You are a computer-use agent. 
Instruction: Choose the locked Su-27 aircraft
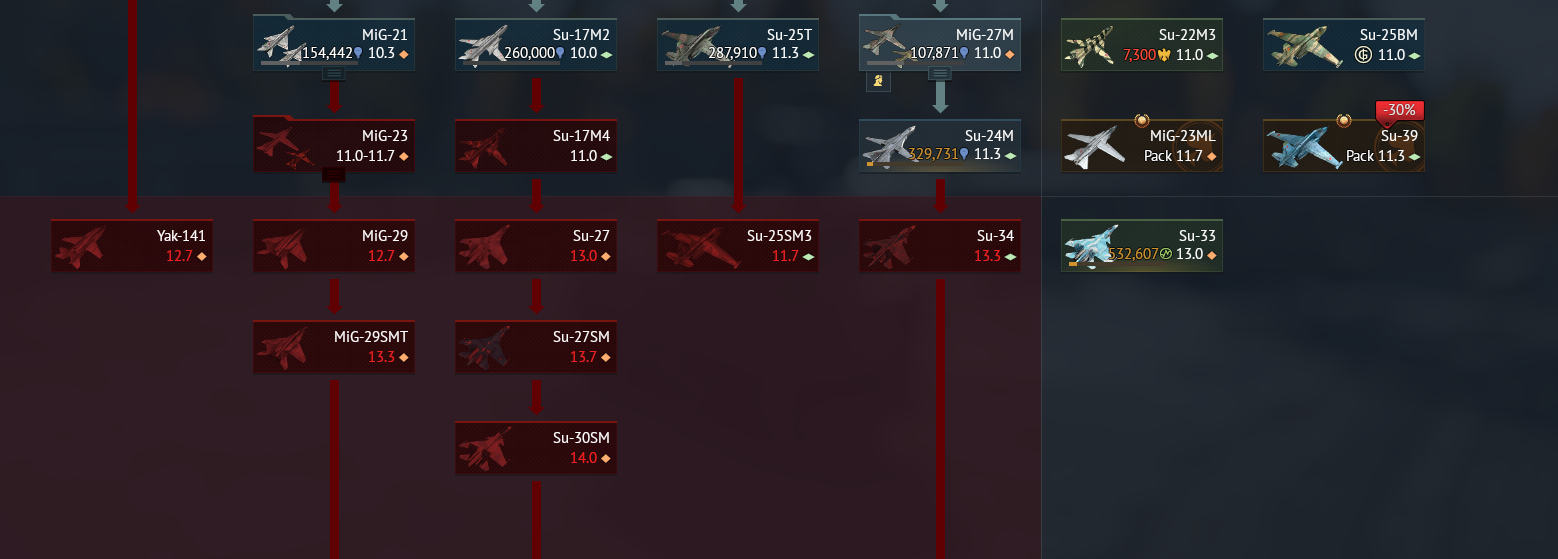pos(536,246)
